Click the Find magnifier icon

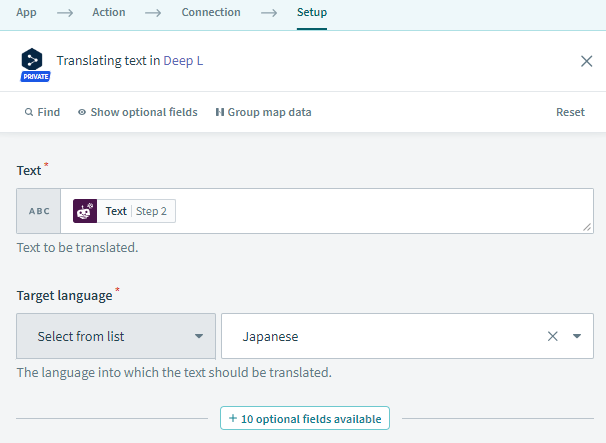[29, 112]
